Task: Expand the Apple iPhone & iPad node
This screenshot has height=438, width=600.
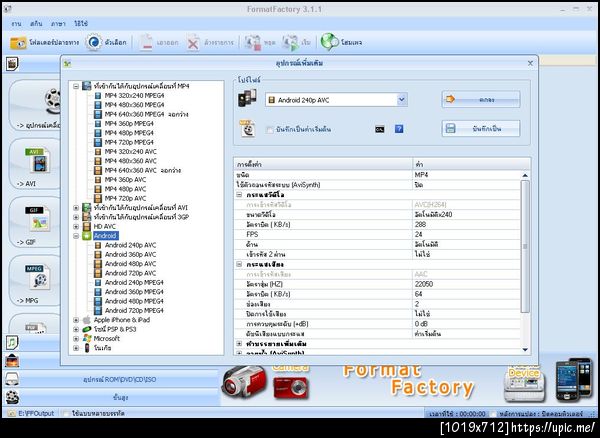Action: 76,320
